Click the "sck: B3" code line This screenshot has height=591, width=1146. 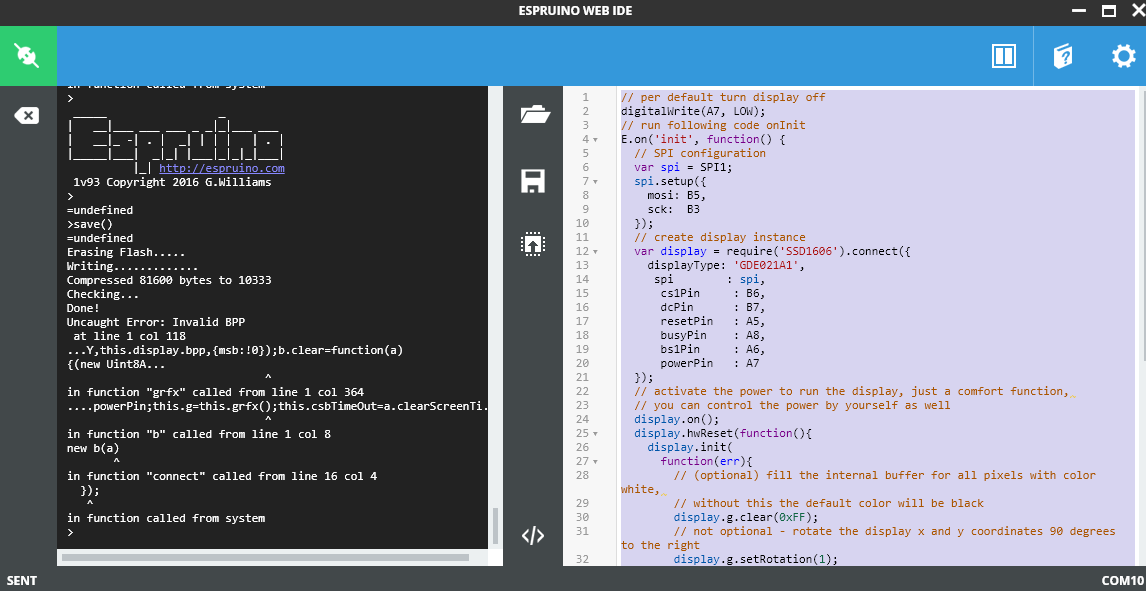[x=676, y=209]
